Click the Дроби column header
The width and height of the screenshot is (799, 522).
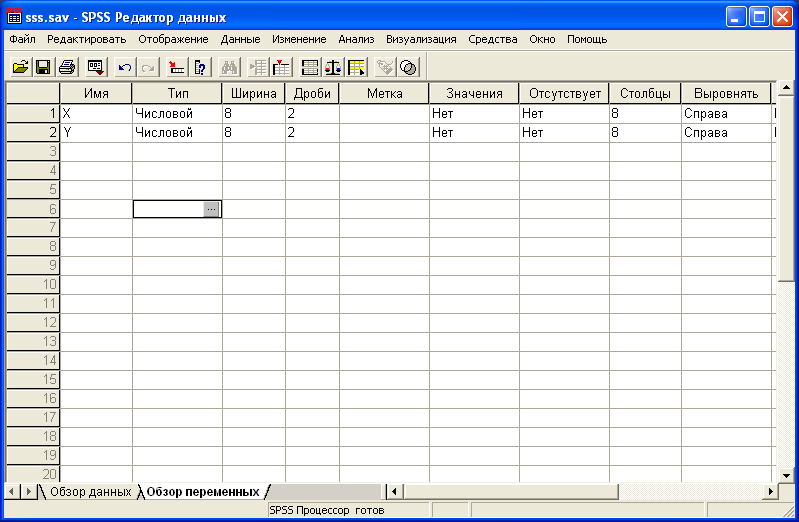pos(312,93)
